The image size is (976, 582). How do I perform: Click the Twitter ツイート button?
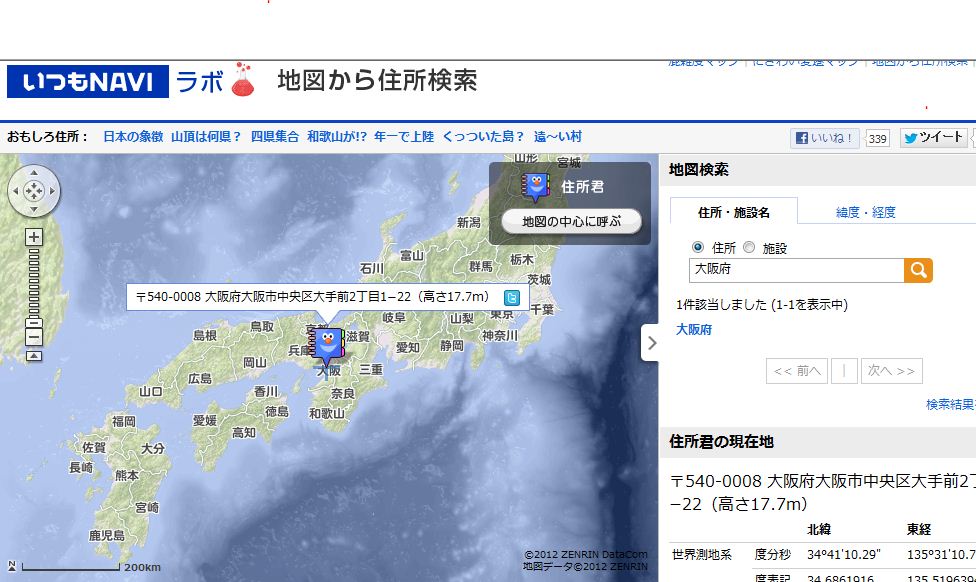click(933, 138)
